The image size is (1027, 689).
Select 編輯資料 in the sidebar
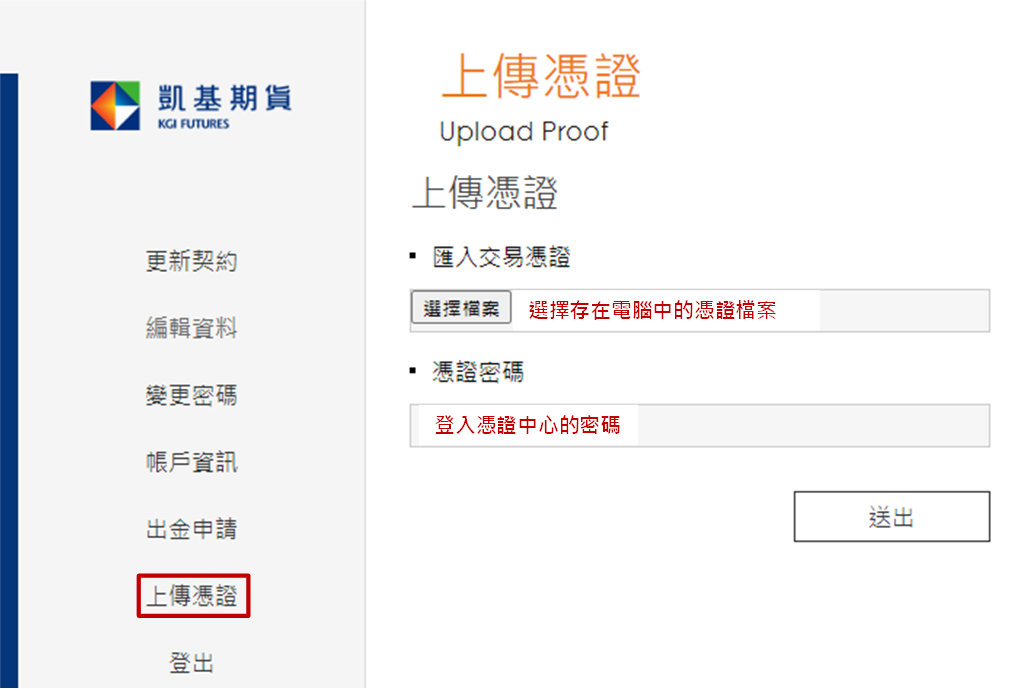click(x=191, y=327)
